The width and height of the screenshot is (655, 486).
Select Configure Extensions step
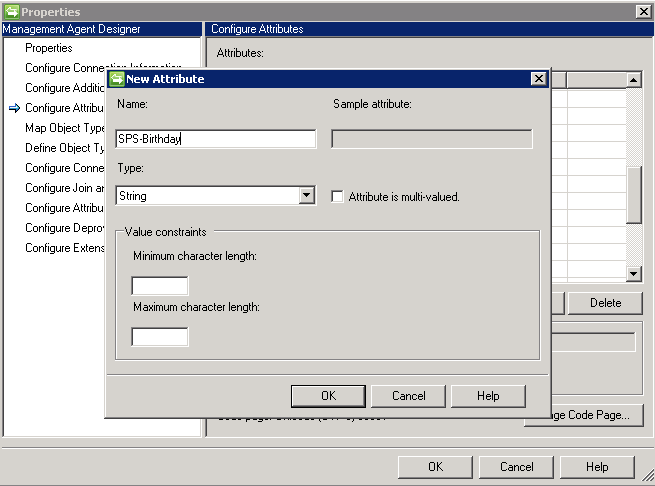[x=64, y=248]
